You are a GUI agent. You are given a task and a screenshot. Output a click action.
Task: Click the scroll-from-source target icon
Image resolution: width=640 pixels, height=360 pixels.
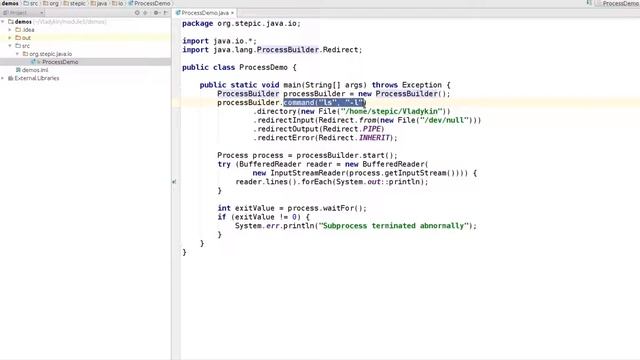[137, 13]
